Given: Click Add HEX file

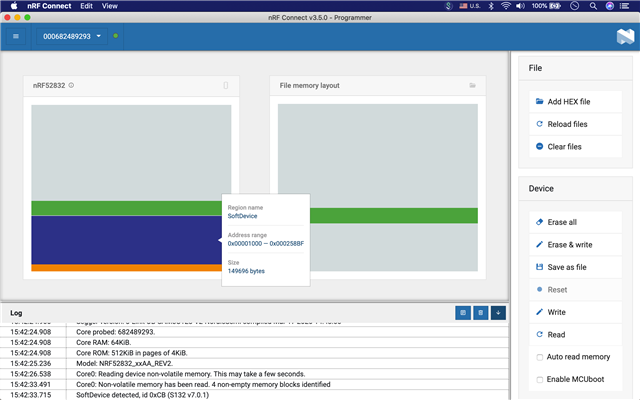Looking at the screenshot, I should click(575, 102).
